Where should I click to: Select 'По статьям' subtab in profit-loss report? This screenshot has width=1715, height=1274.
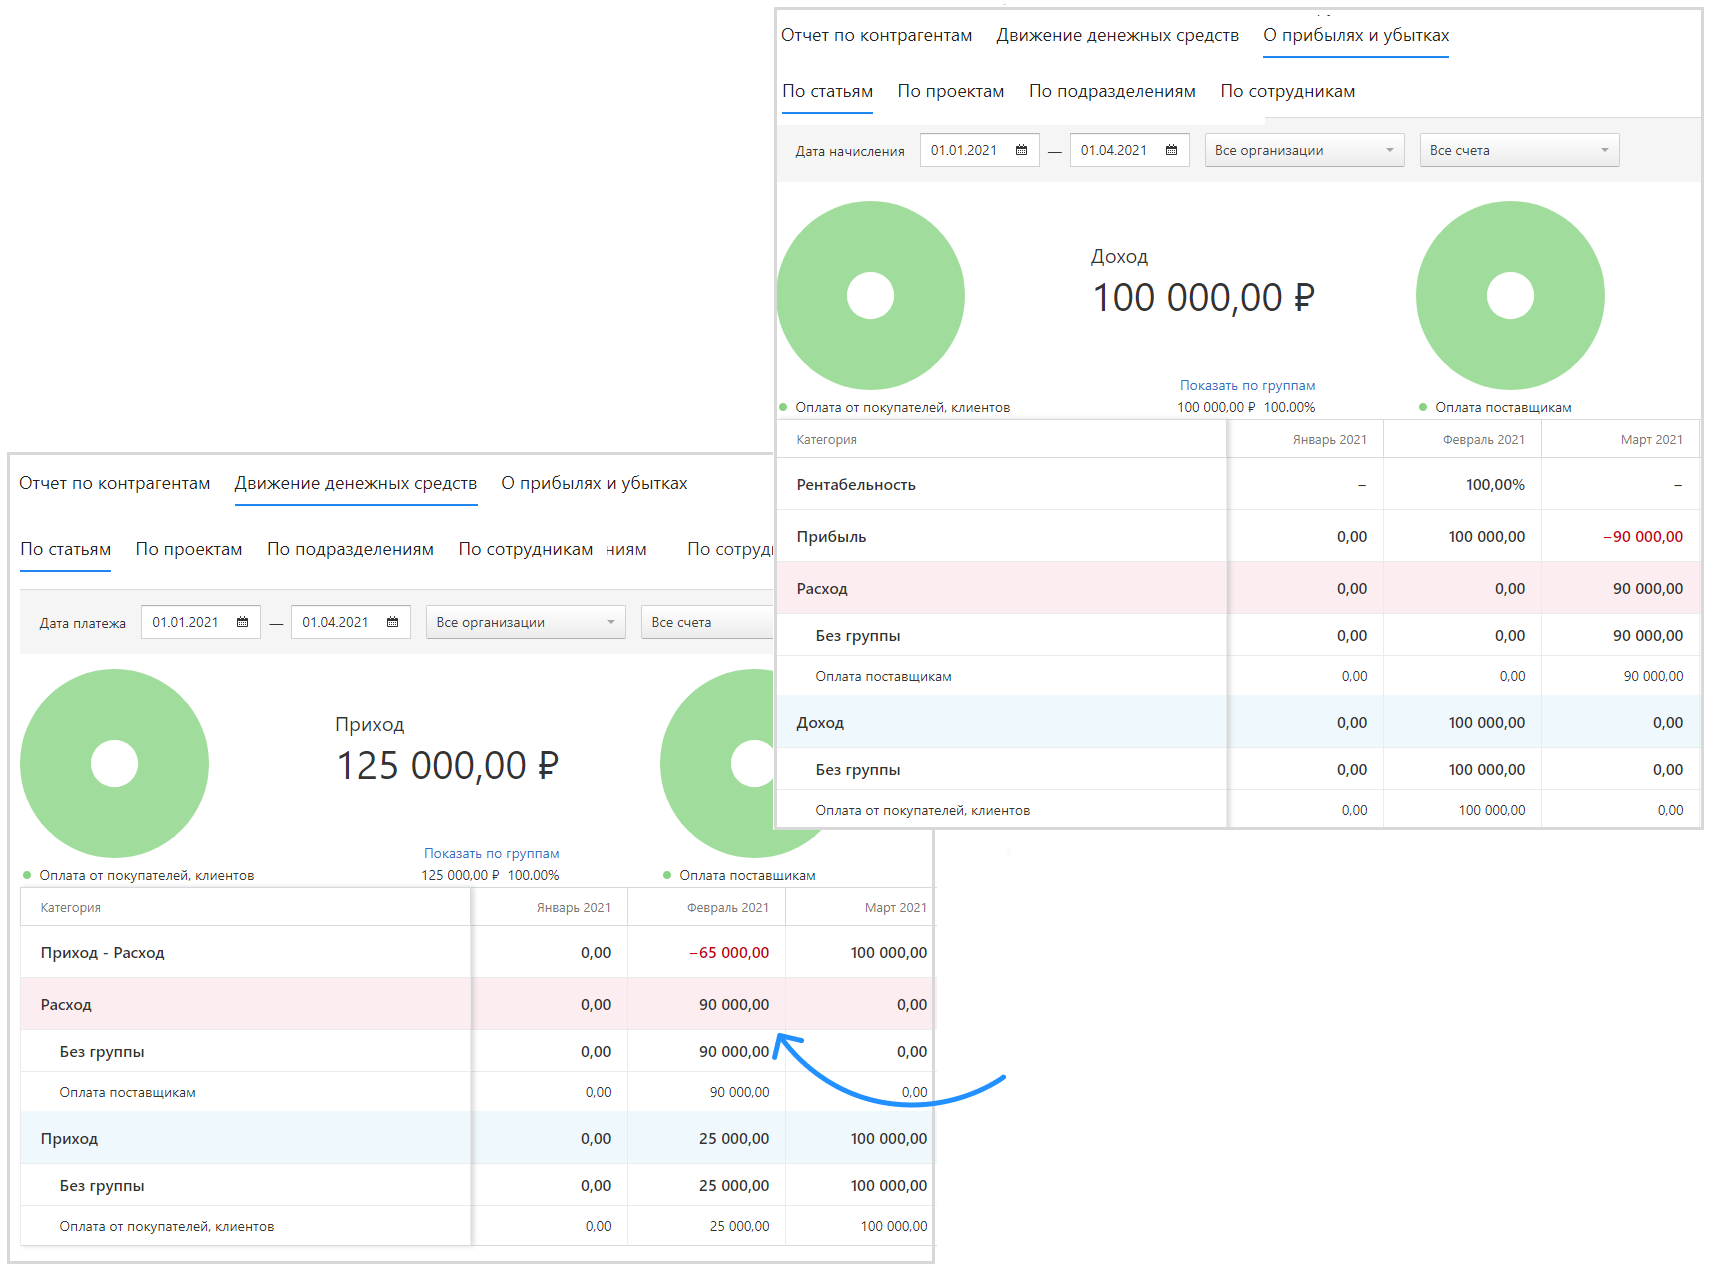pyautogui.click(x=827, y=91)
